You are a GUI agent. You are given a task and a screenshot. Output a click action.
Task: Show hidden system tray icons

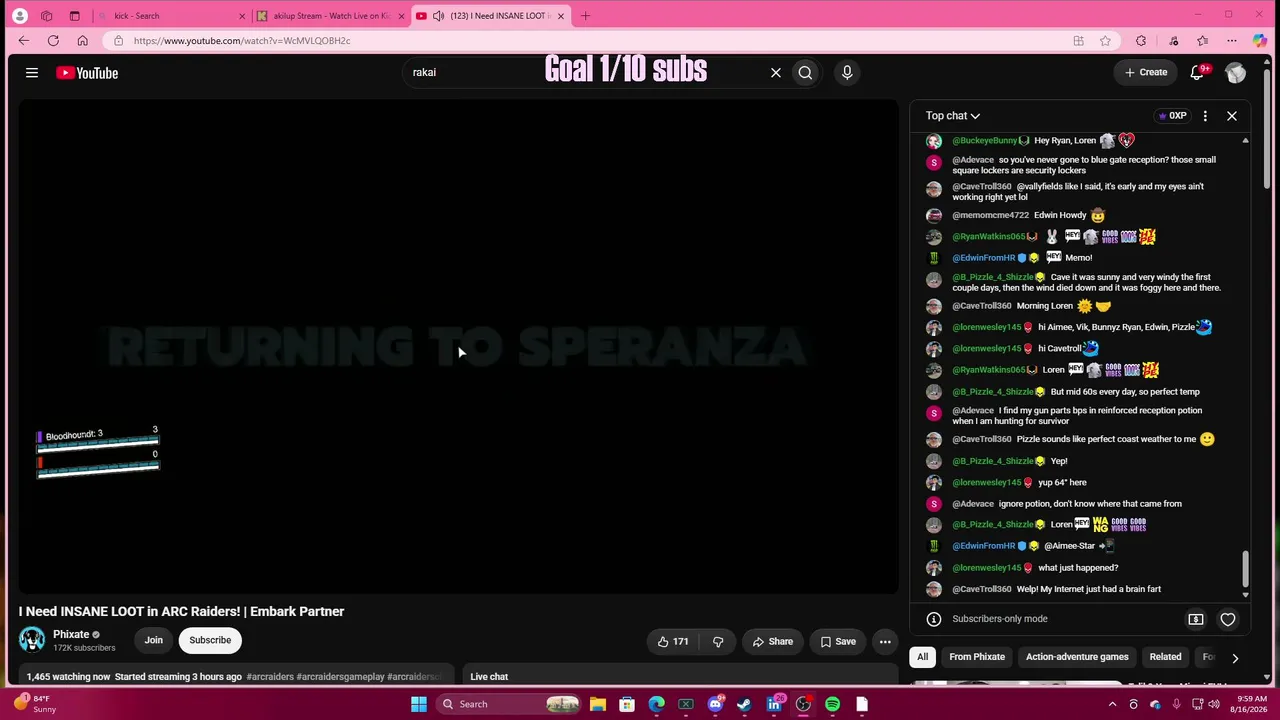point(1111,704)
